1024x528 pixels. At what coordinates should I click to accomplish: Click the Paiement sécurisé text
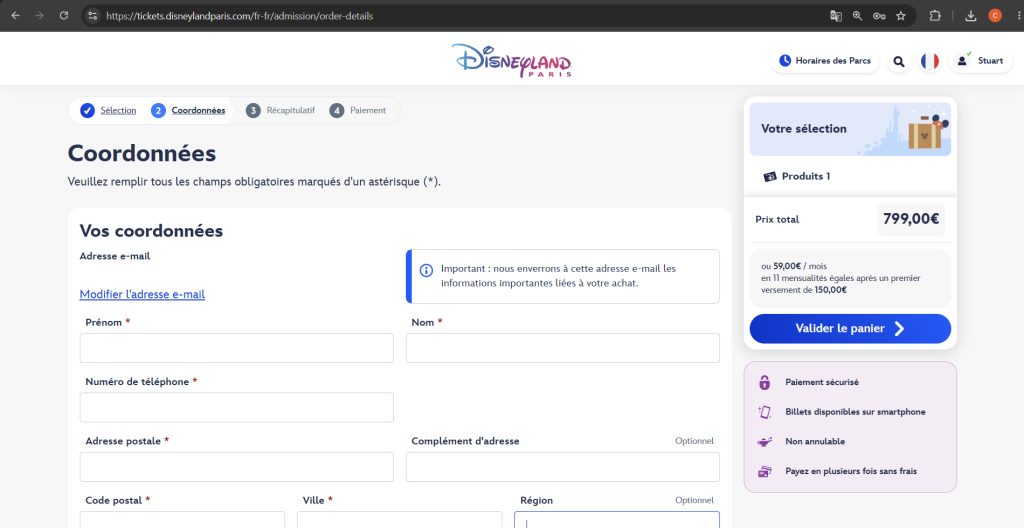pos(822,382)
